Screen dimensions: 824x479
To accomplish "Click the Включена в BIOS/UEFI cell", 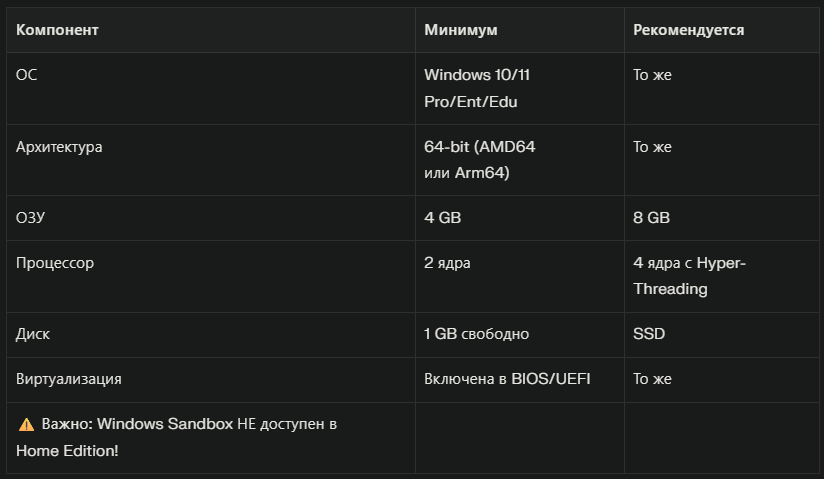I will coord(507,379).
